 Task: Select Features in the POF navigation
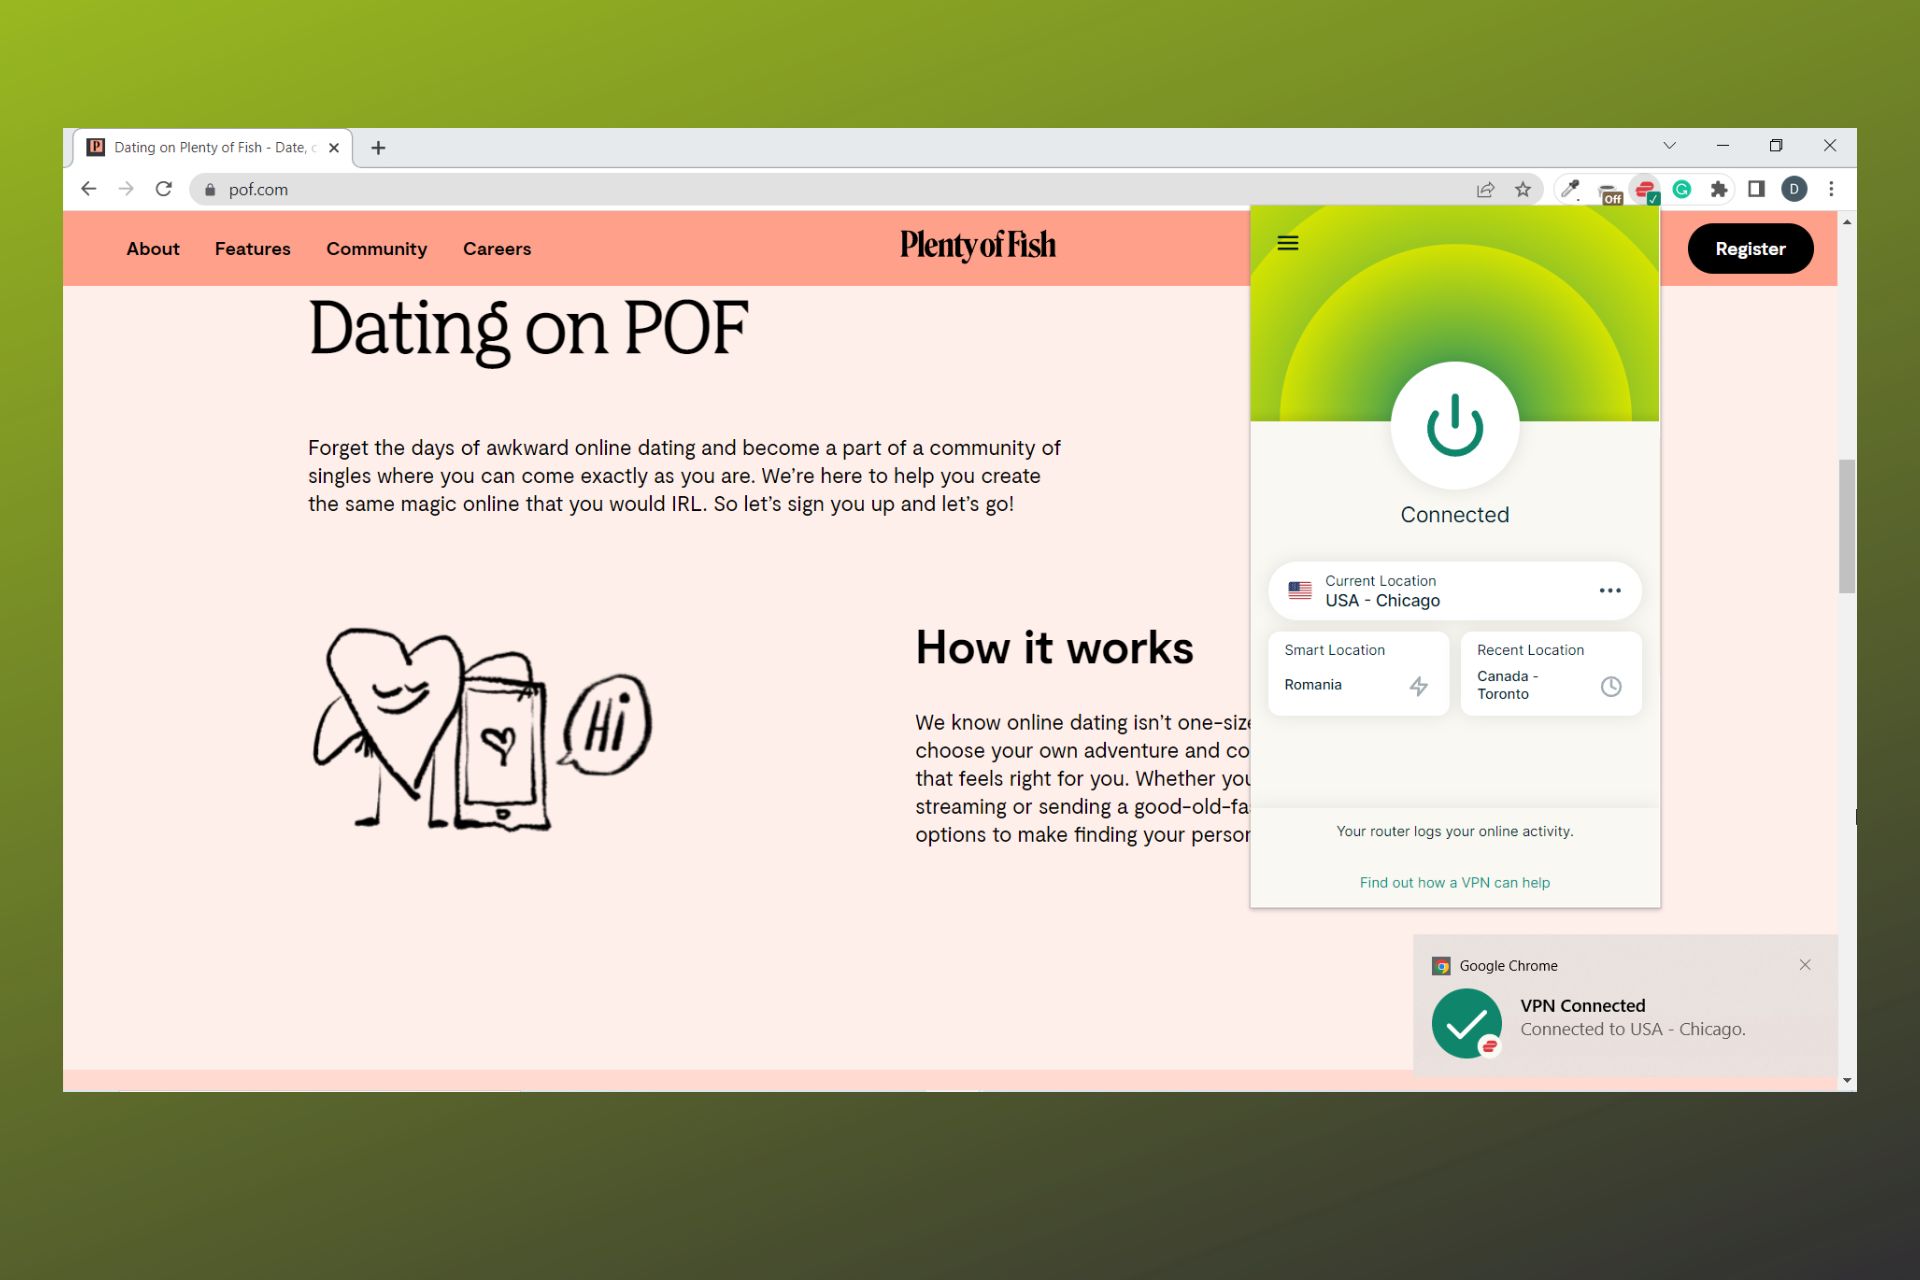(x=252, y=248)
